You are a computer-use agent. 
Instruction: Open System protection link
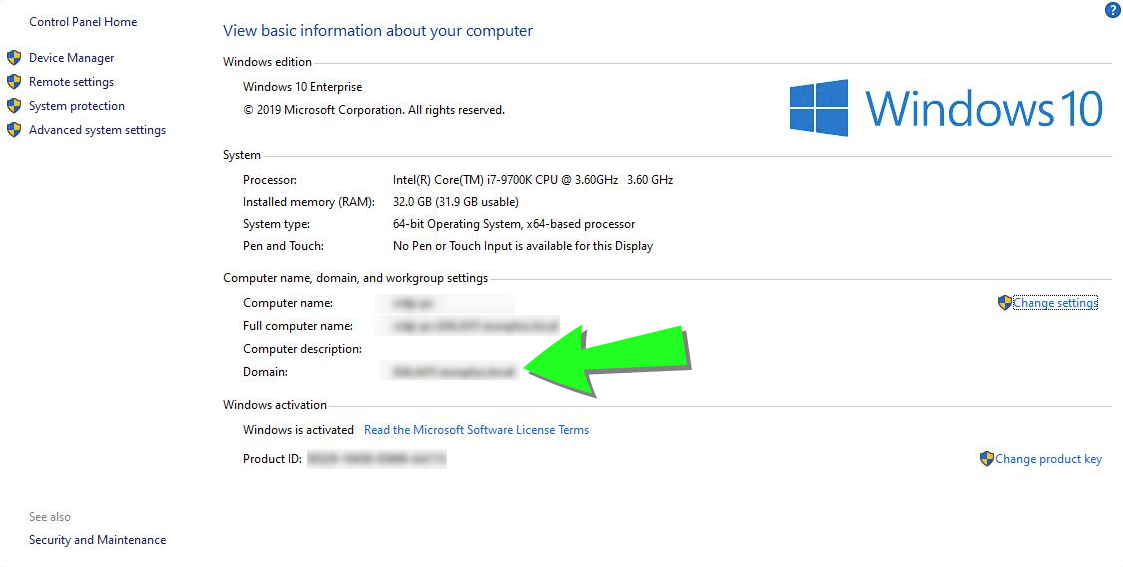point(77,106)
